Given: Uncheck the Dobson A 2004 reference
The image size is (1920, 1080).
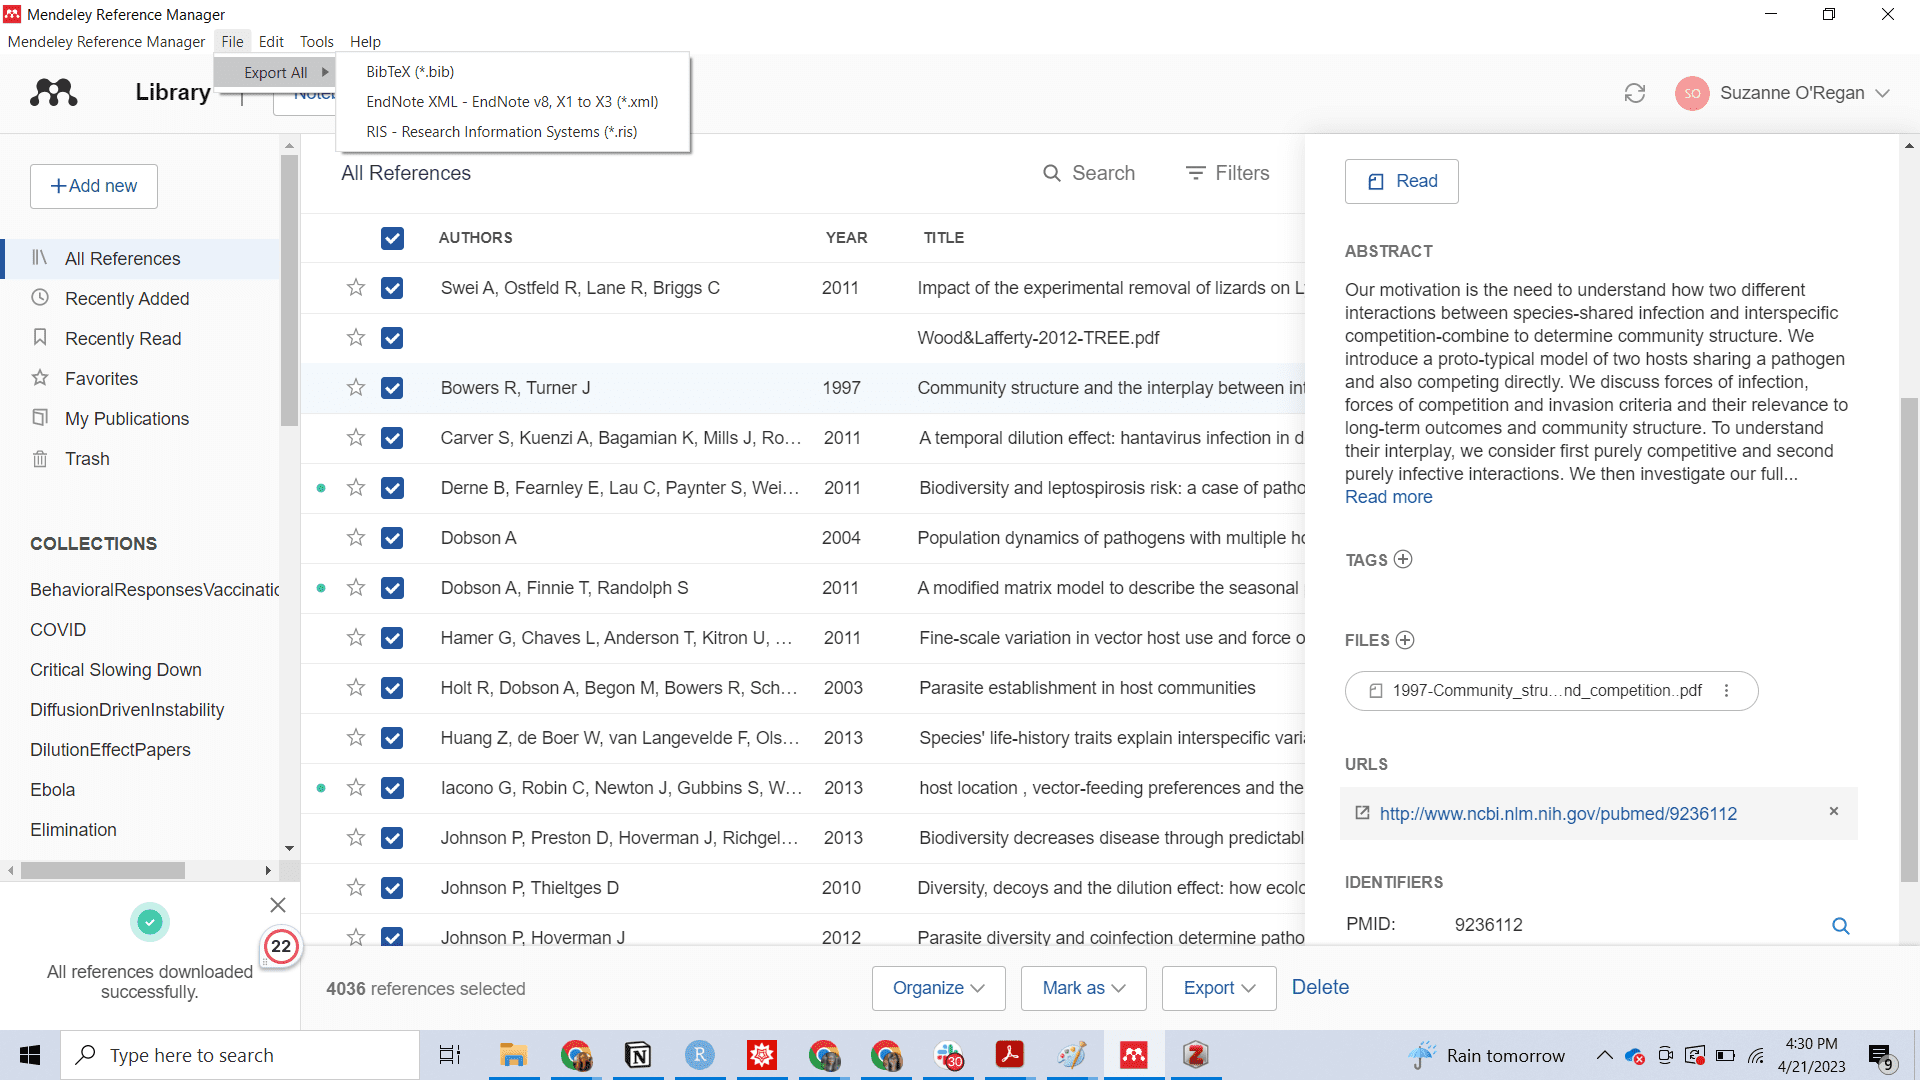Looking at the screenshot, I should (x=392, y=538).
